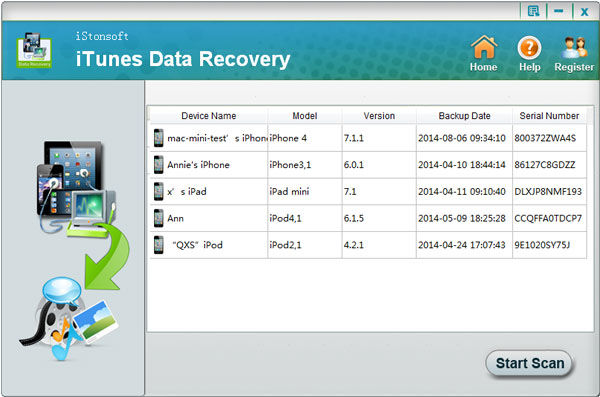Open the feedback icon in title bar
This screenshot has height=397, width=600.
tap(533, 11)
